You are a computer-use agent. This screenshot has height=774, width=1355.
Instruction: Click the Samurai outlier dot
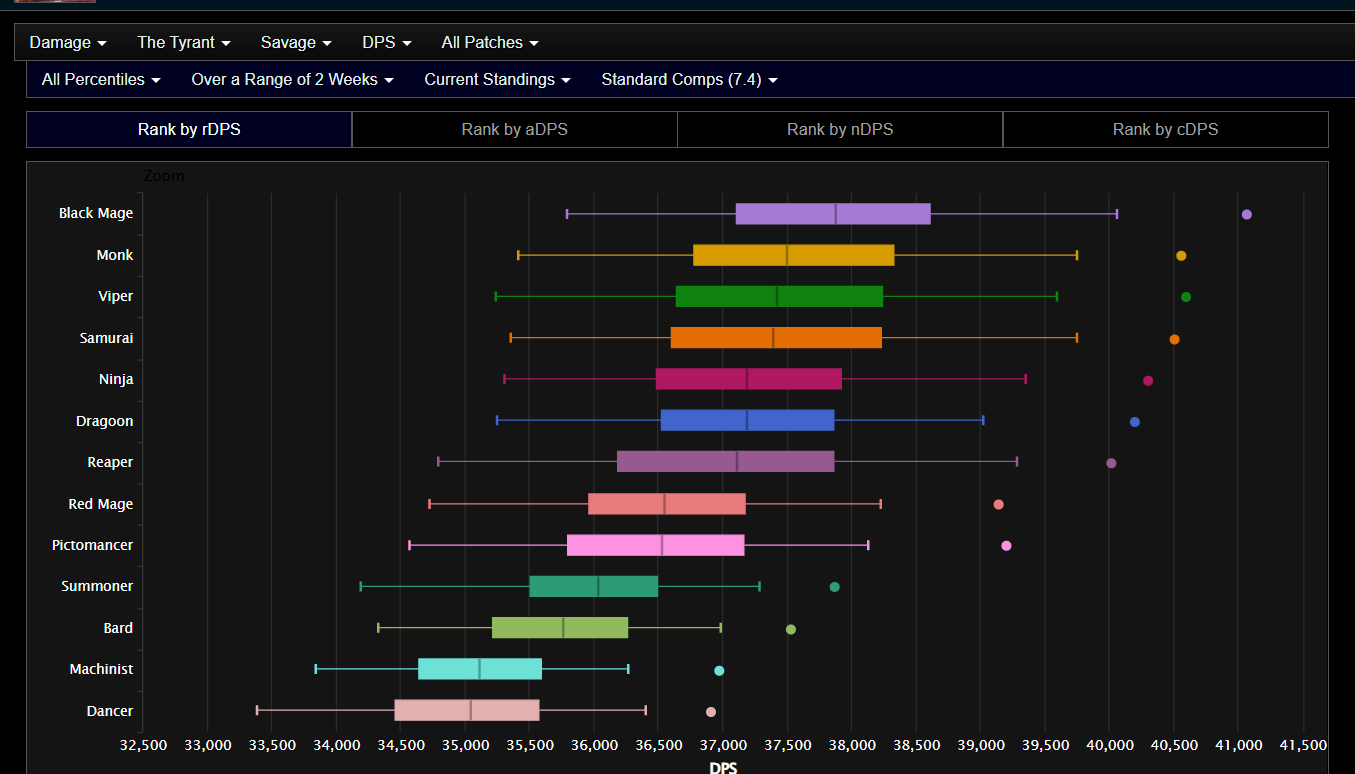(x=1174, y=339)
